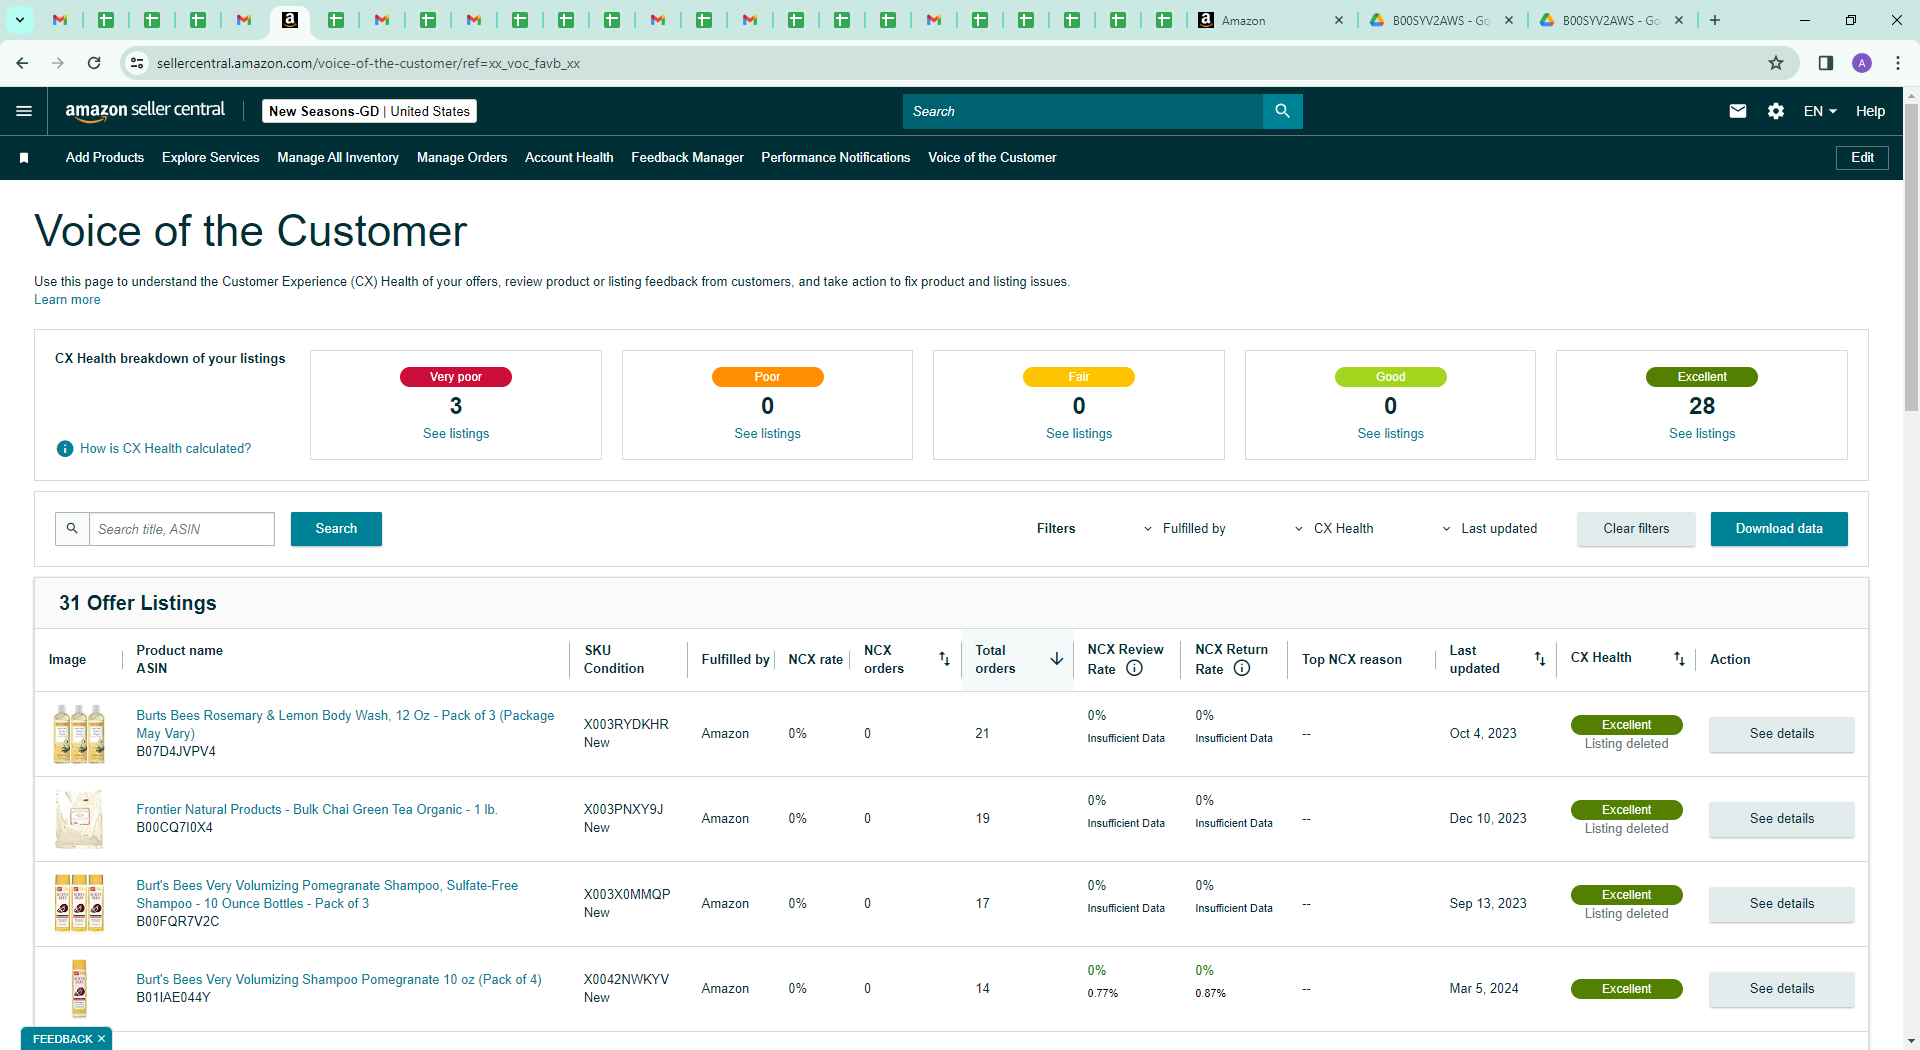The image size is (1920, 1050).
Task: See details for Burts Bees Rosemary Body Wash
Action: pyautogui.click(x=1782, y=734)
